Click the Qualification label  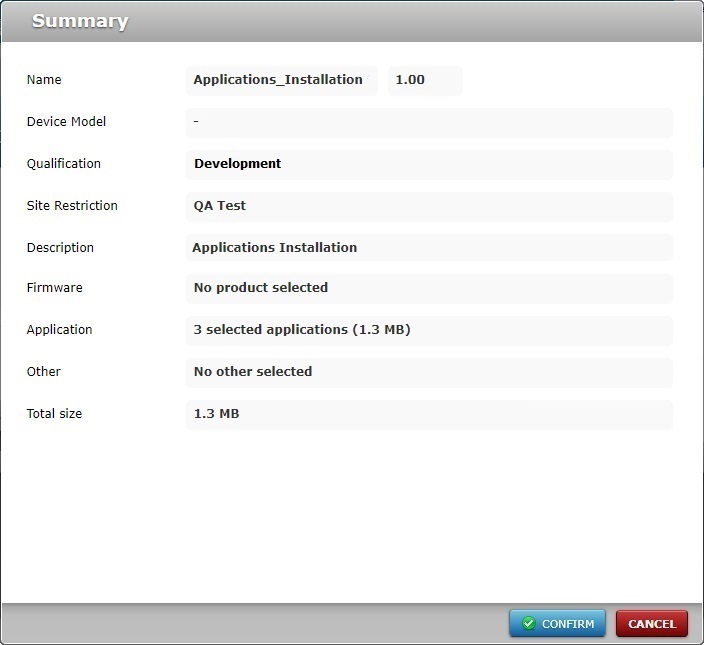coord(64,164)
